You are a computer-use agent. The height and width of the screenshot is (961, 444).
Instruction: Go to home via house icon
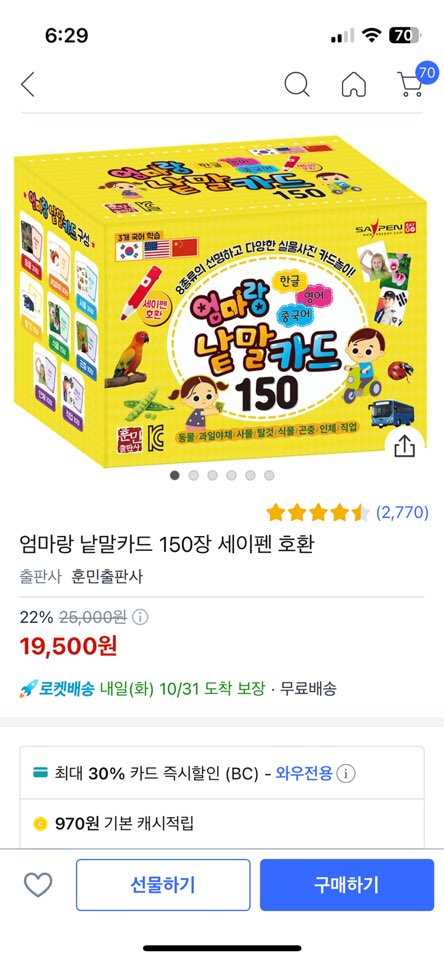(x=354, y=84)
